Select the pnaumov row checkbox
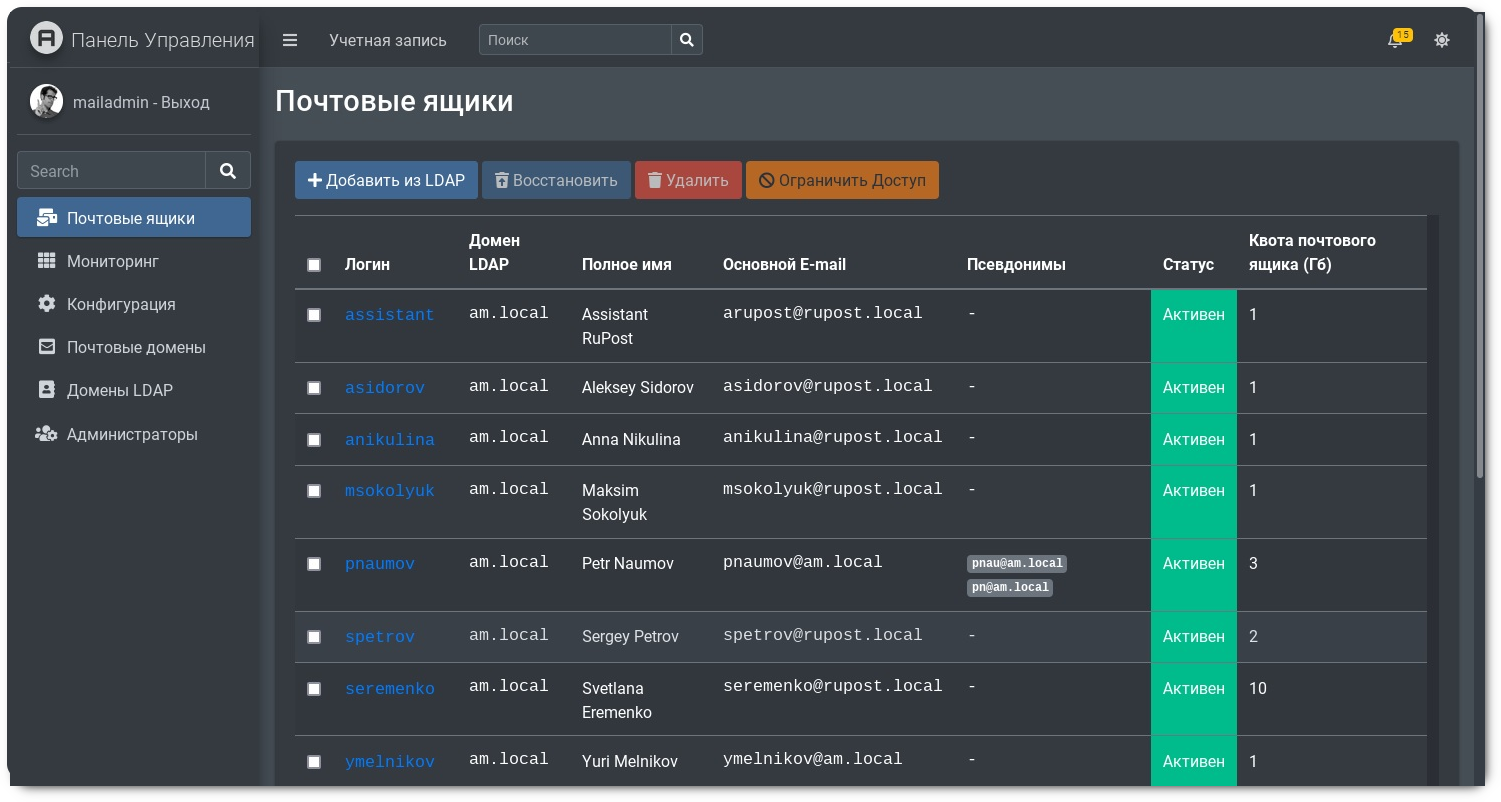The width and height of the screenshot is (1501, 802). 314,564
